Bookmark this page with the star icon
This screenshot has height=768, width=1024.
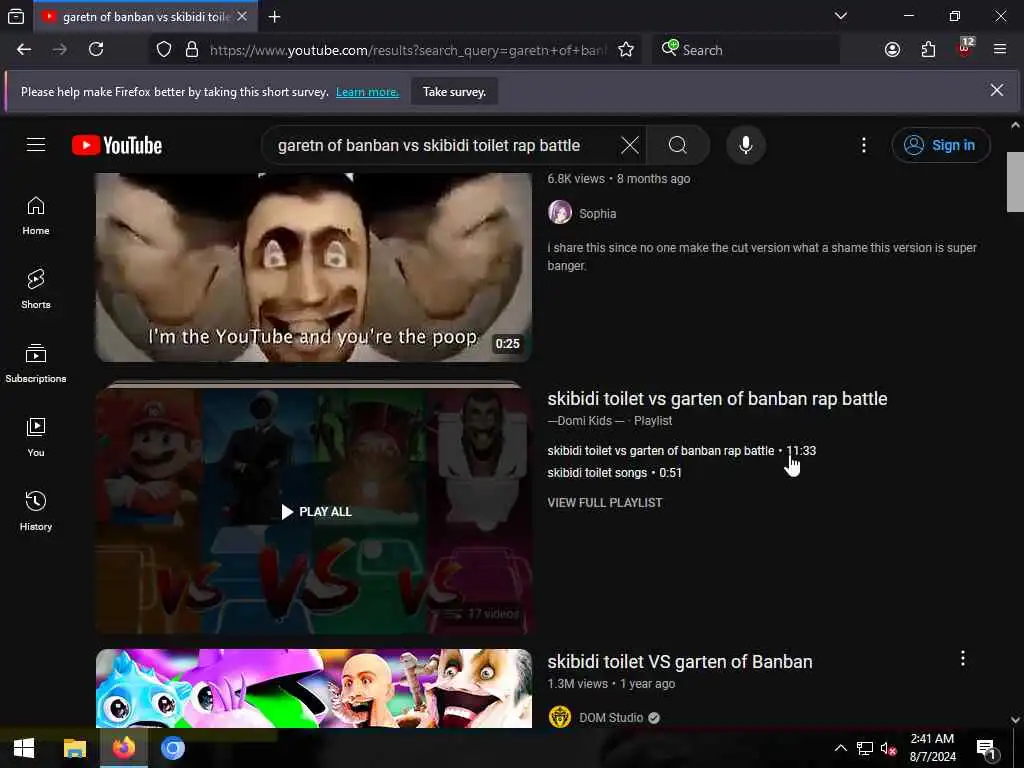626,50
